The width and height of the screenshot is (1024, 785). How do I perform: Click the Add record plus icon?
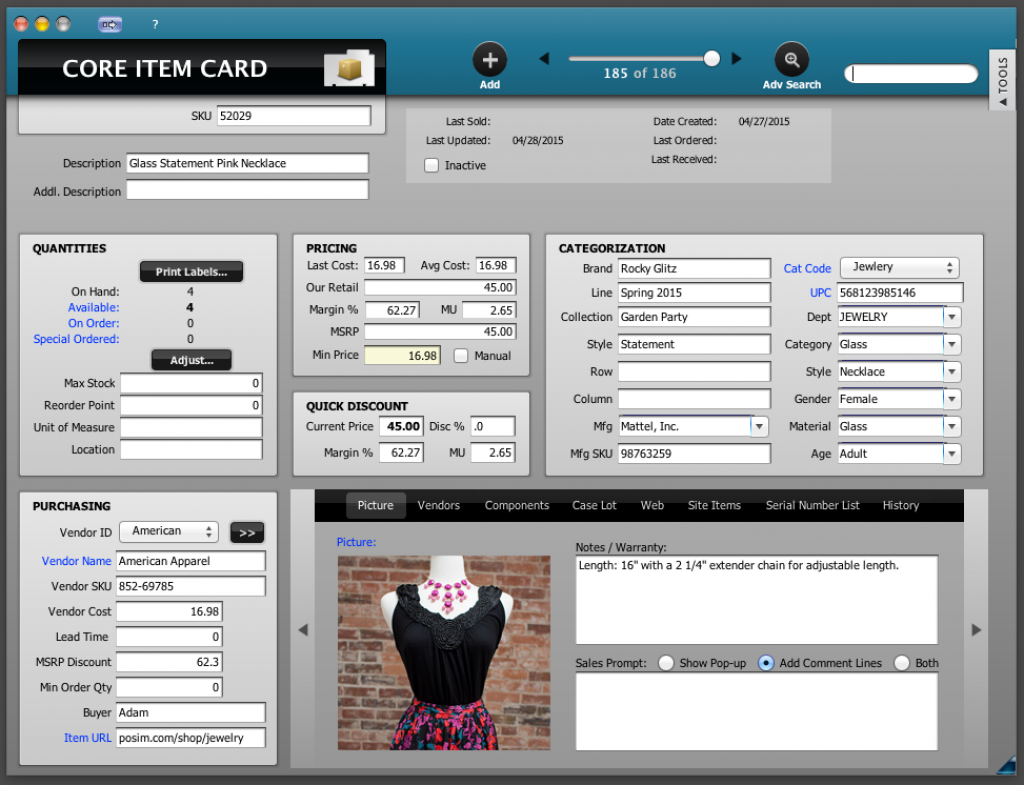489,58
